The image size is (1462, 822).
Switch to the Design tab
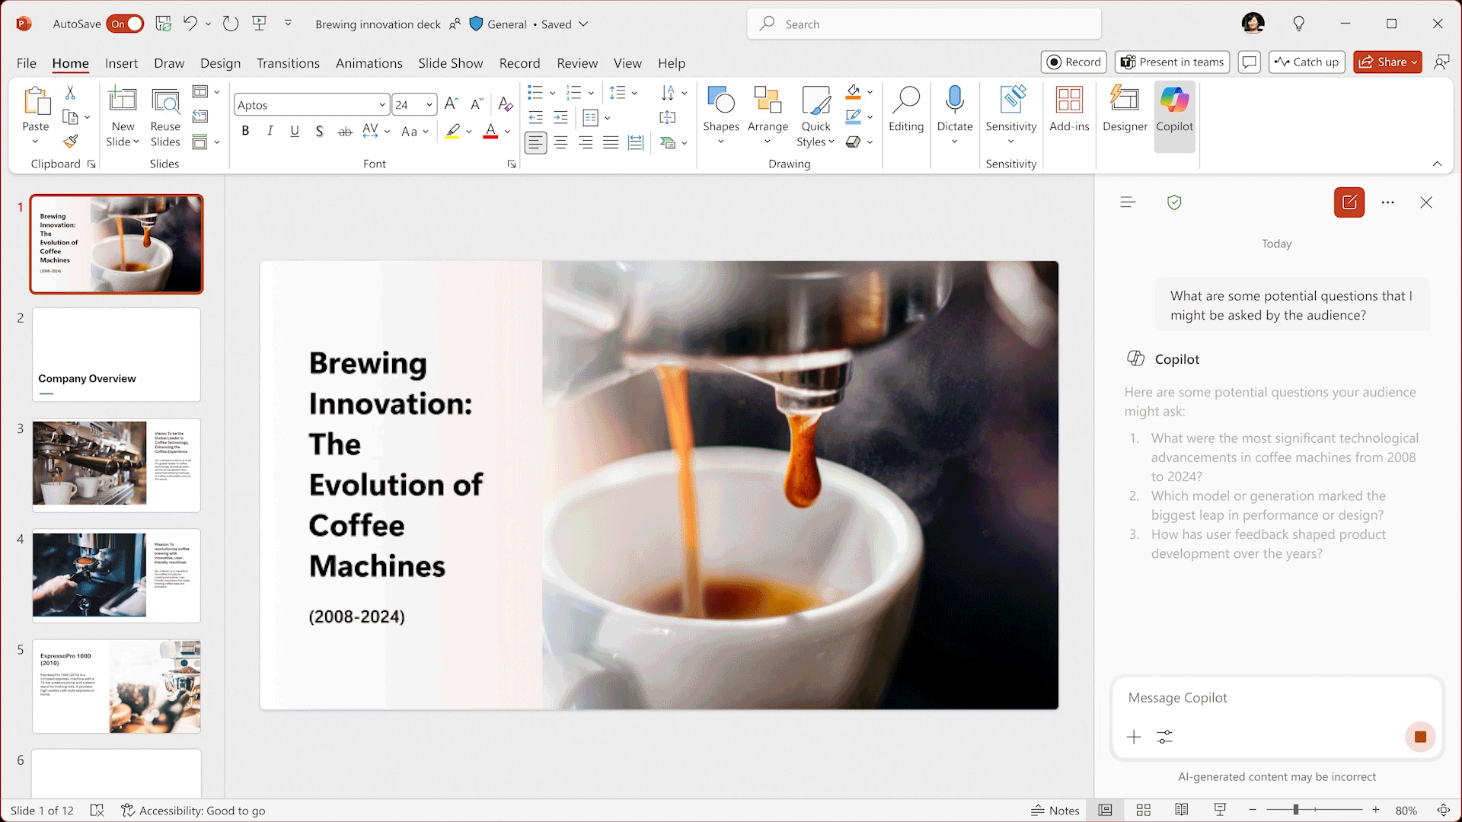click(220, 63)
